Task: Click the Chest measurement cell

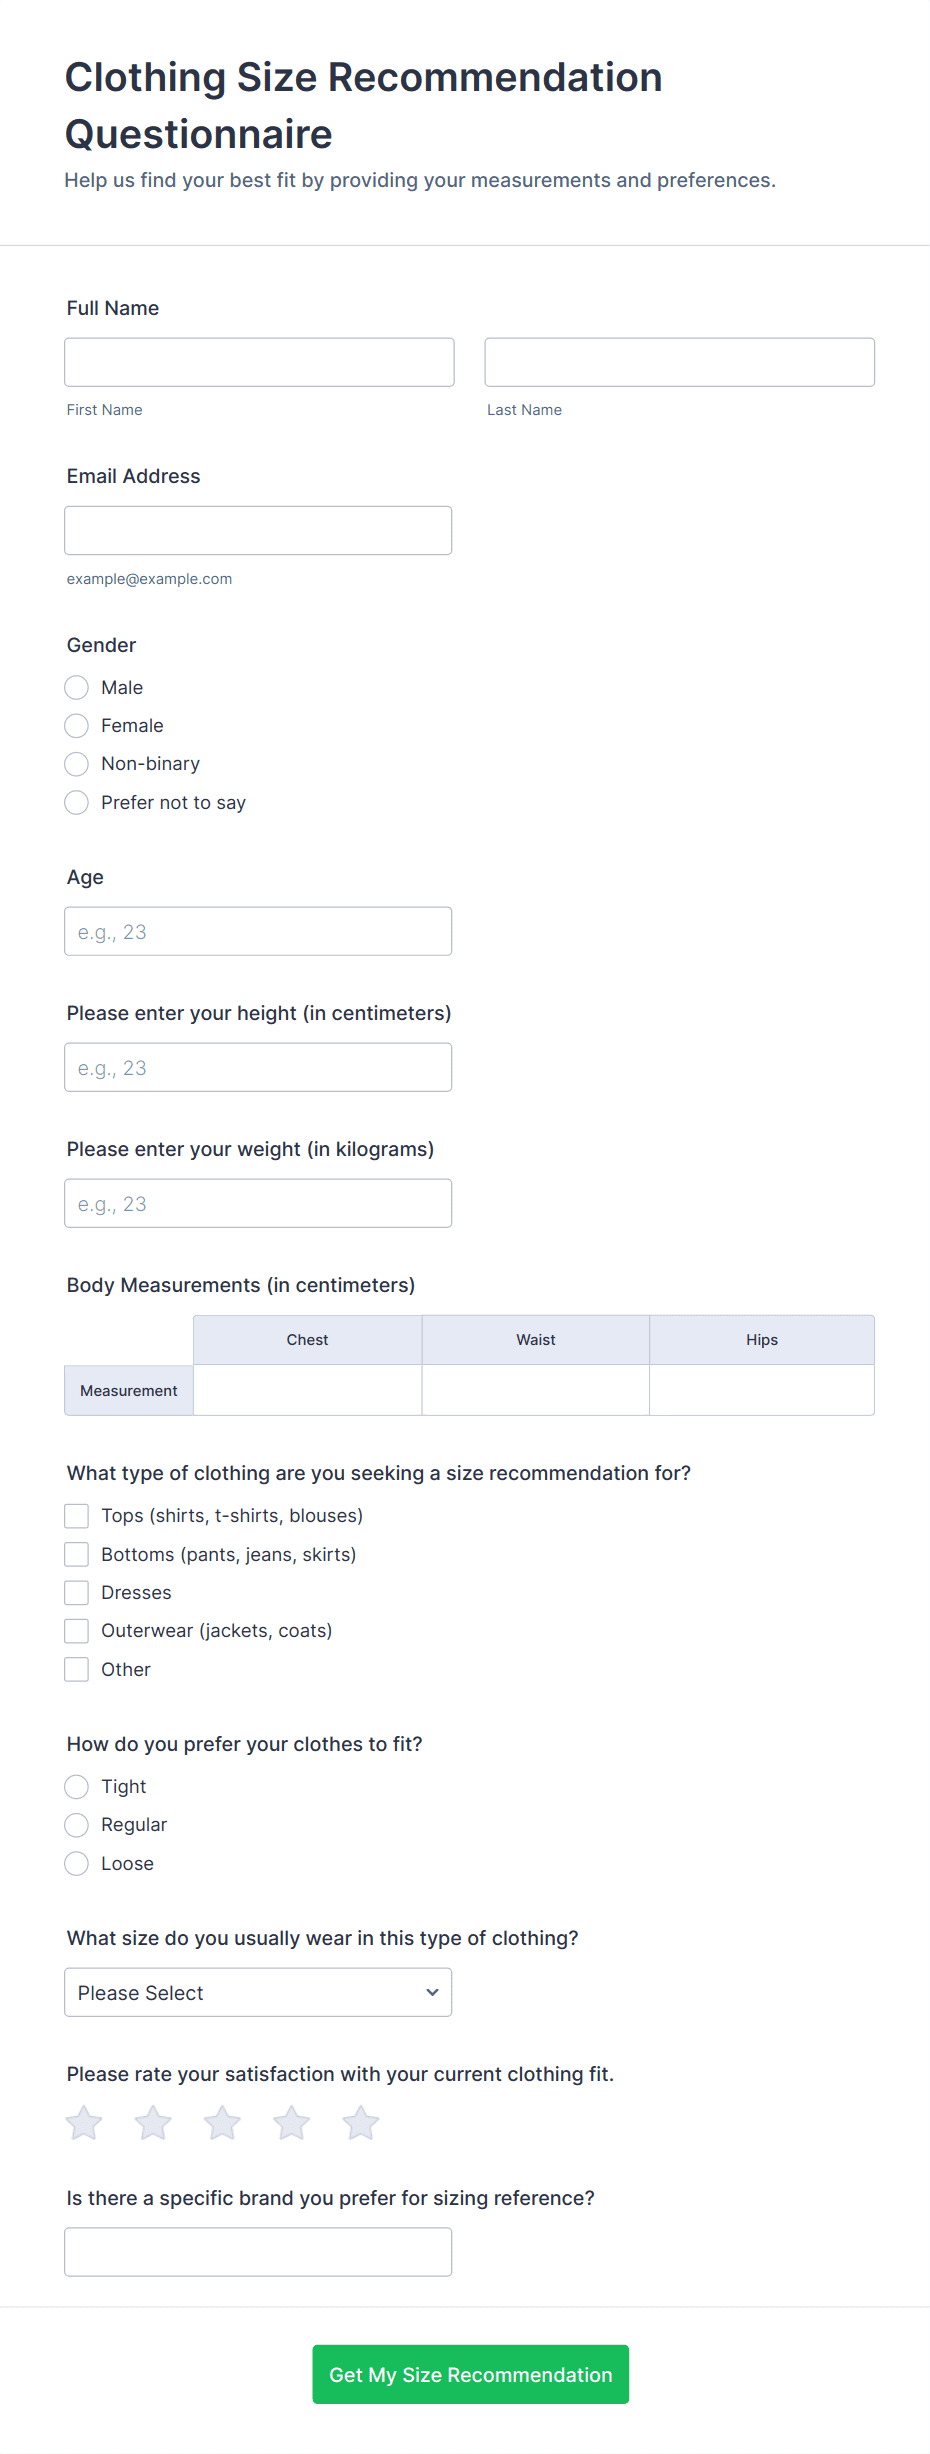Action: tap(307, 1391)
